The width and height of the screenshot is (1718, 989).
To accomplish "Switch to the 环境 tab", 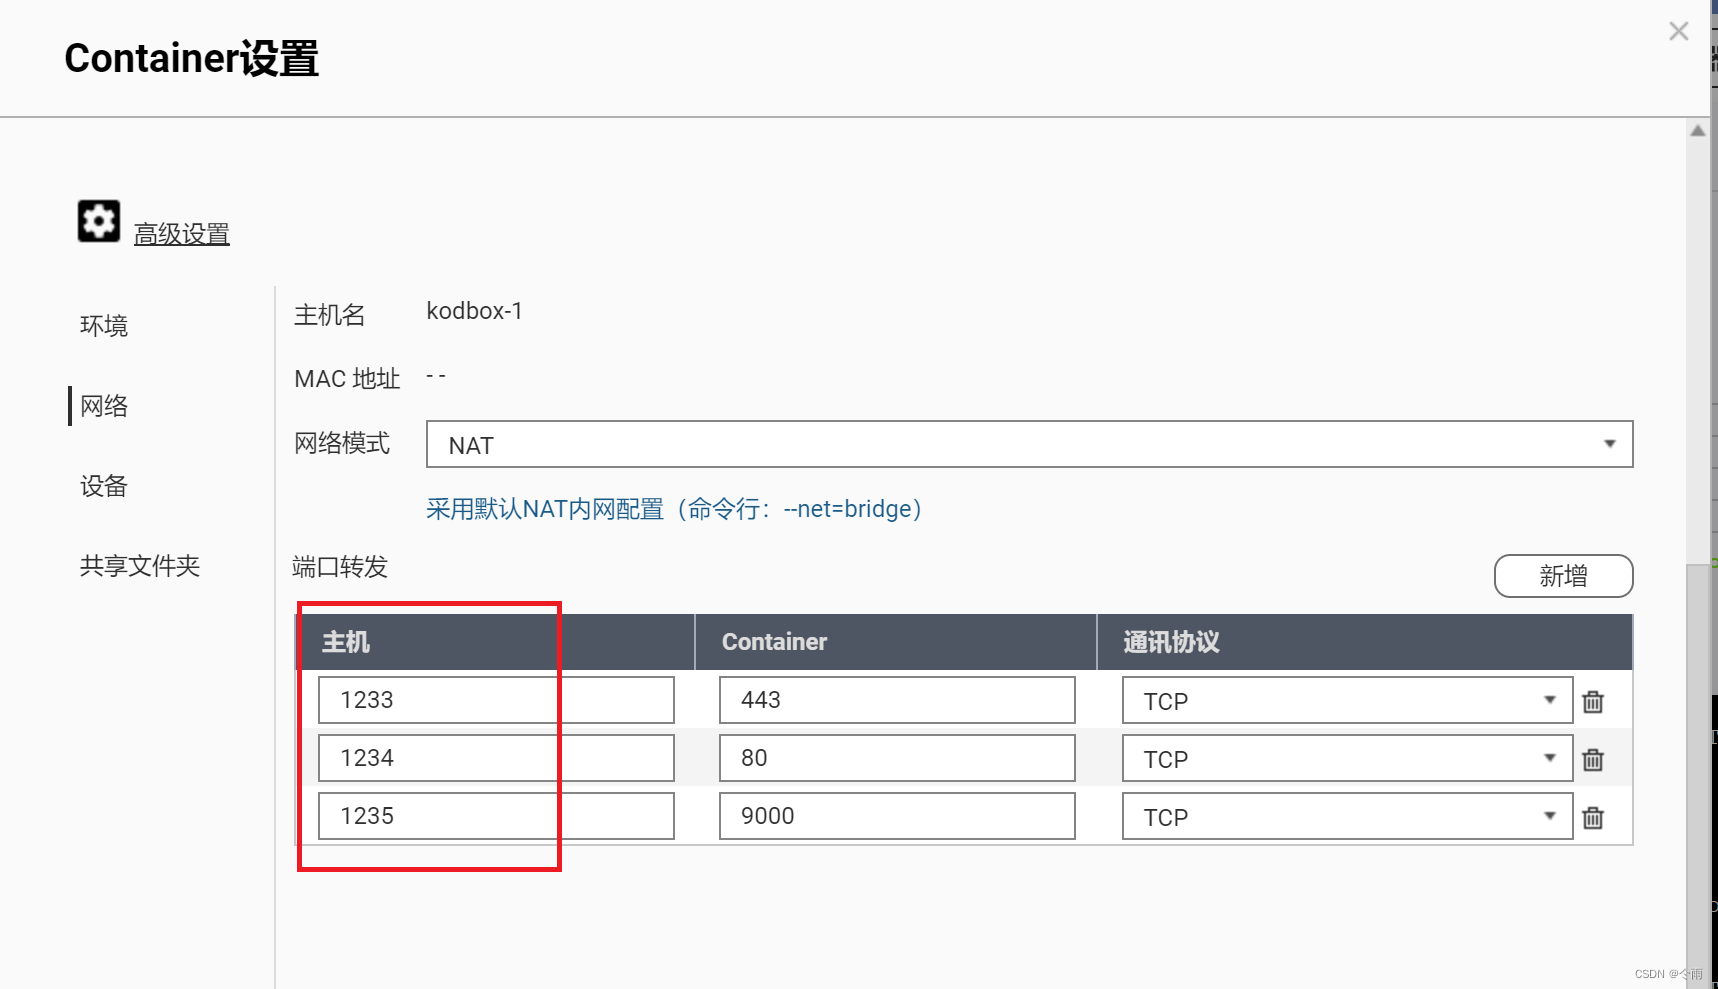I will (x=104, y=326).
